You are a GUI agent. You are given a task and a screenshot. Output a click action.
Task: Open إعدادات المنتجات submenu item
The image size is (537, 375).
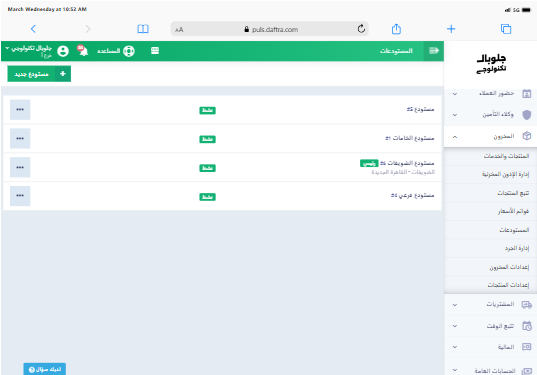(508, 285)
